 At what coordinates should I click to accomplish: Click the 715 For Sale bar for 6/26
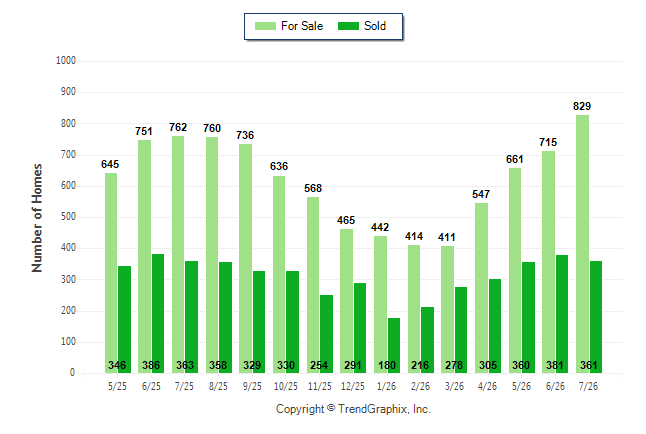[548, 262]
